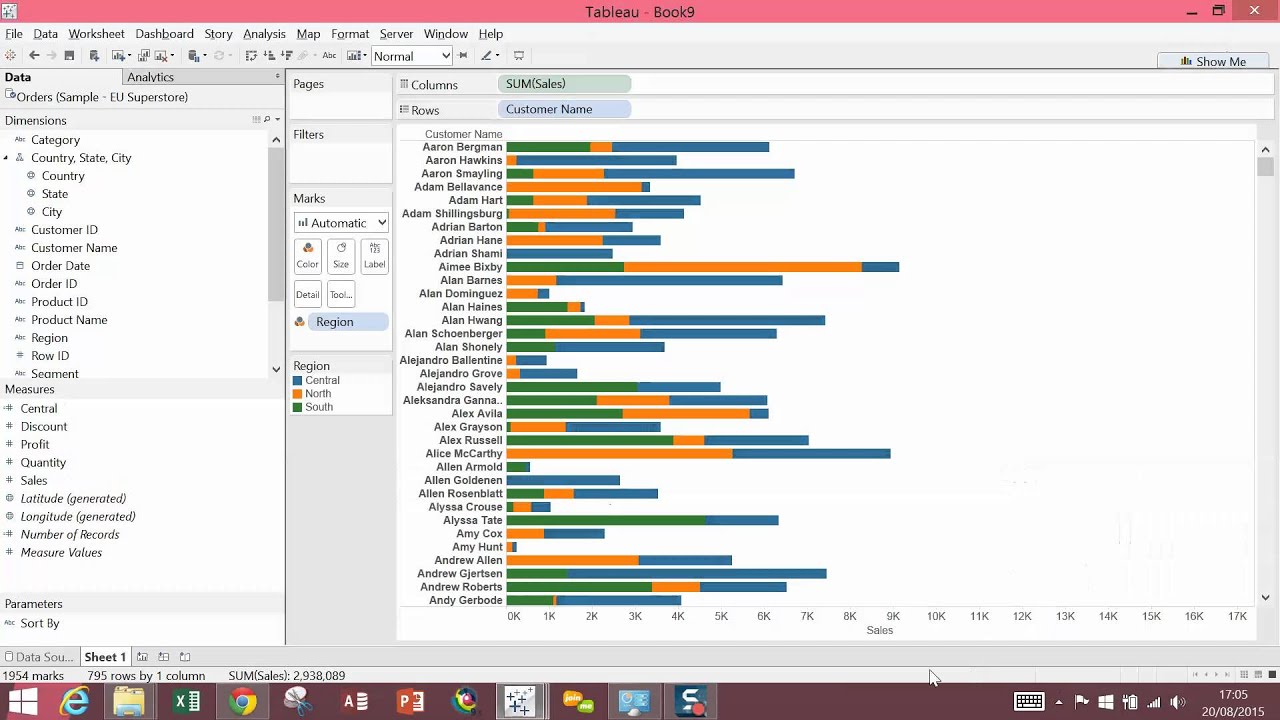Click the New Data Source icon
Viewport: 1280px width, 720px height.
[x=94, y=56]
